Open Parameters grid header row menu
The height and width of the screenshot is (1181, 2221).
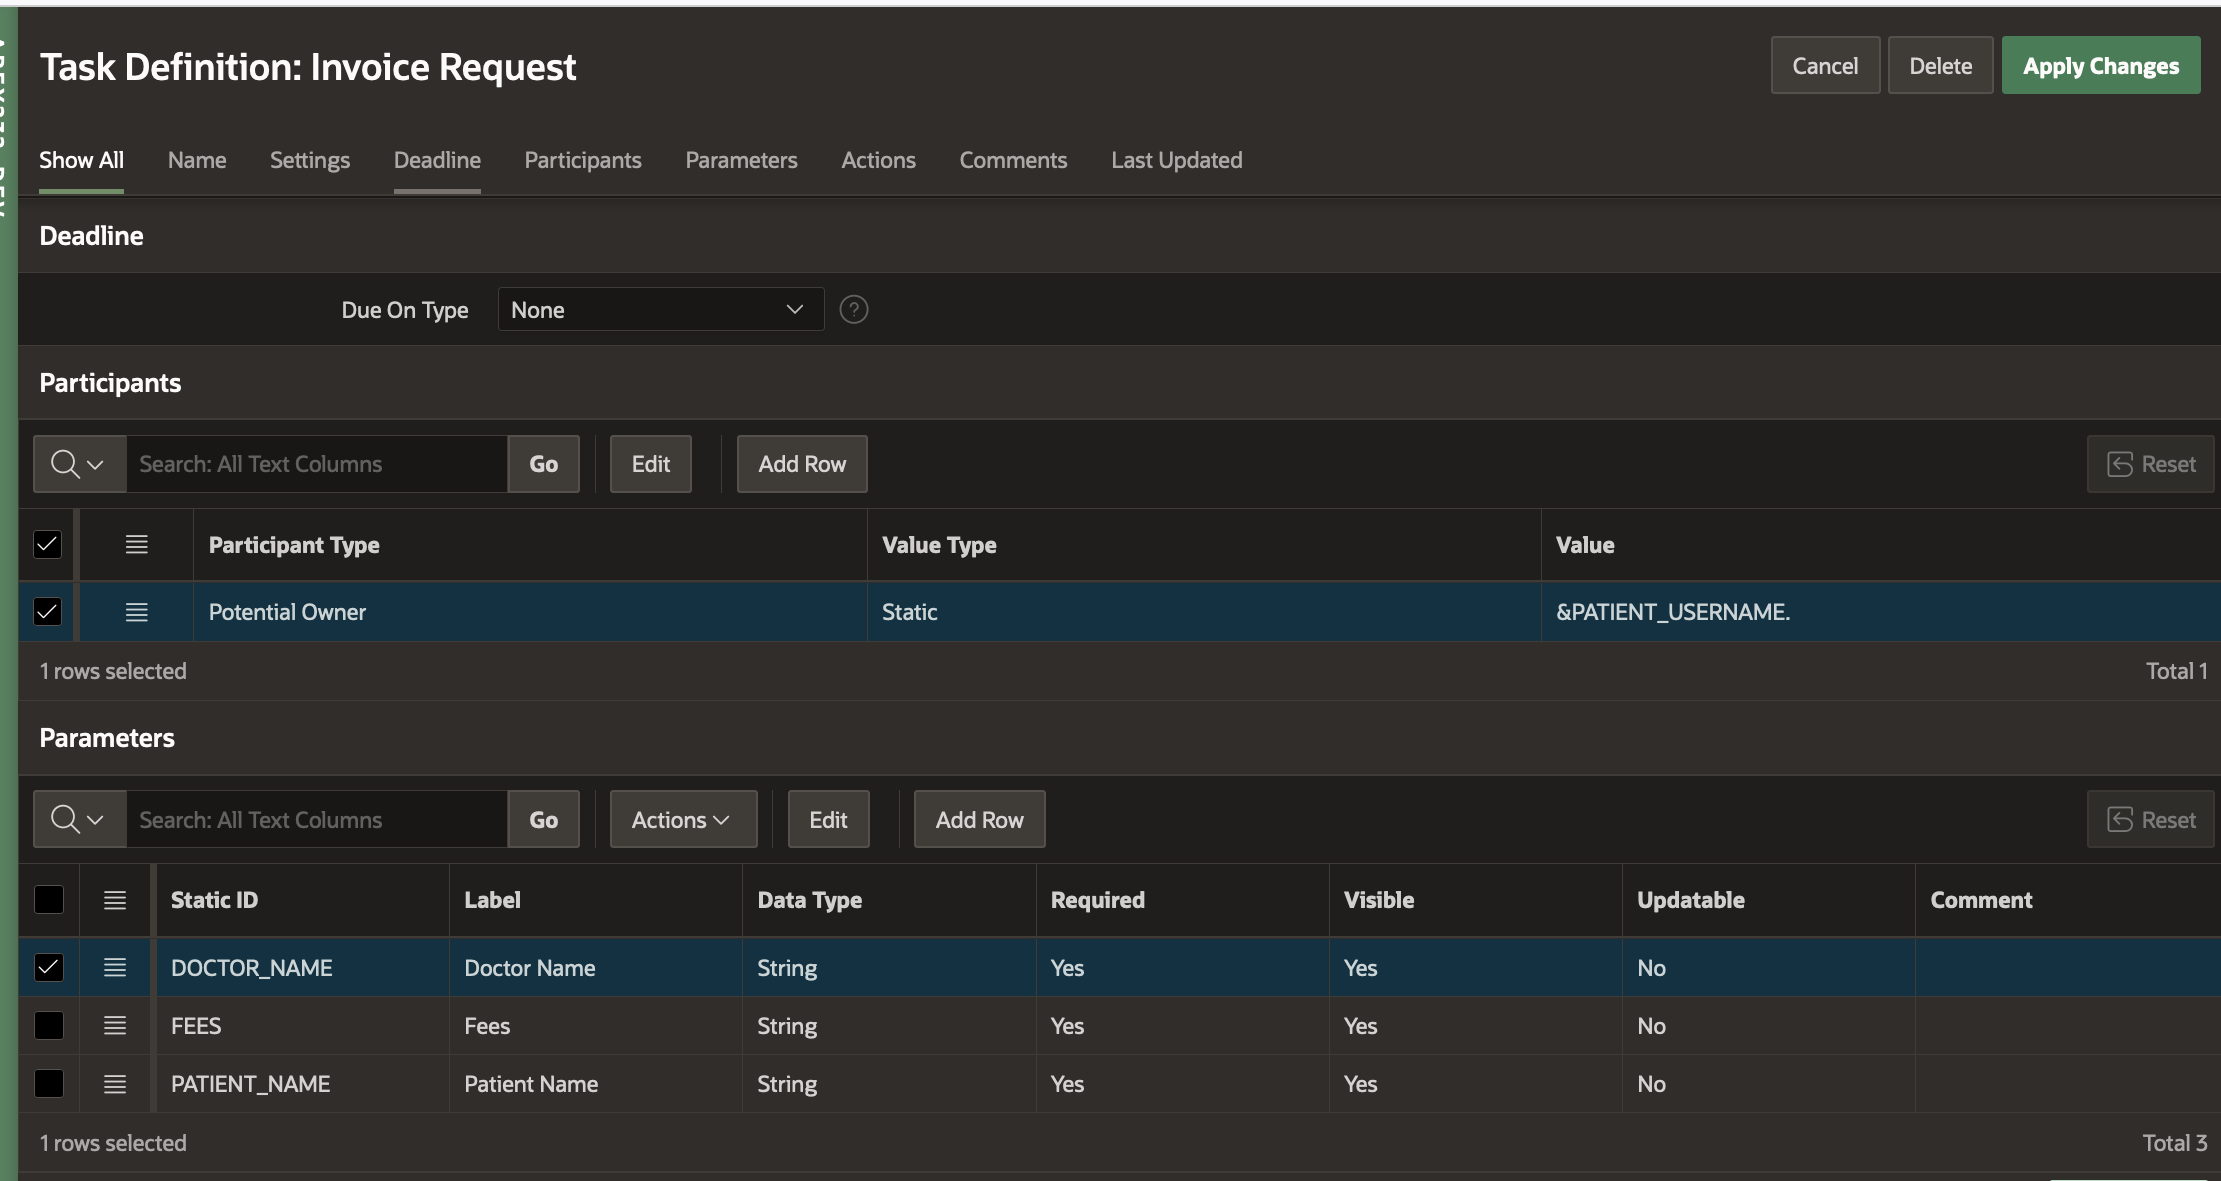pyautogui.click(x=115, y=900)
